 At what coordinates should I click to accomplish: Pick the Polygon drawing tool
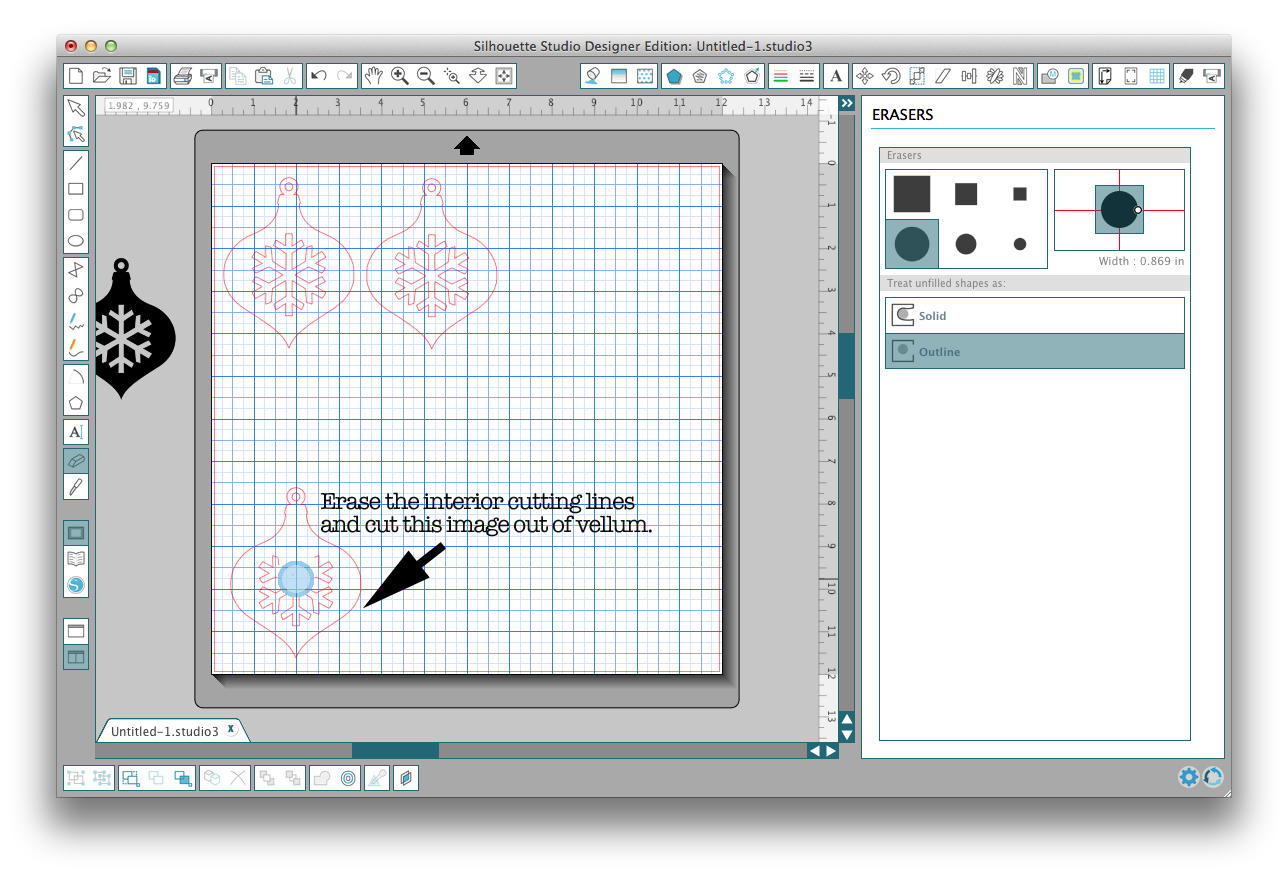coord(76,404)
